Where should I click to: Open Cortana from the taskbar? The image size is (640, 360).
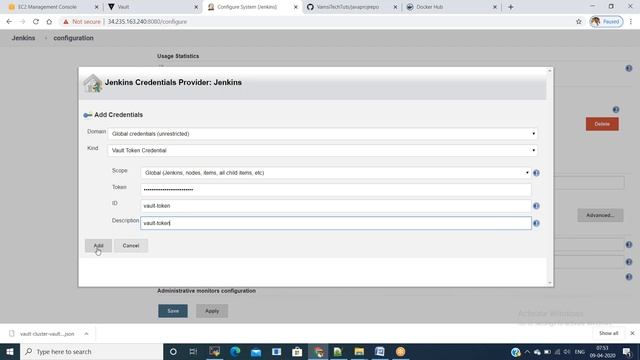(x=173, y=351)
